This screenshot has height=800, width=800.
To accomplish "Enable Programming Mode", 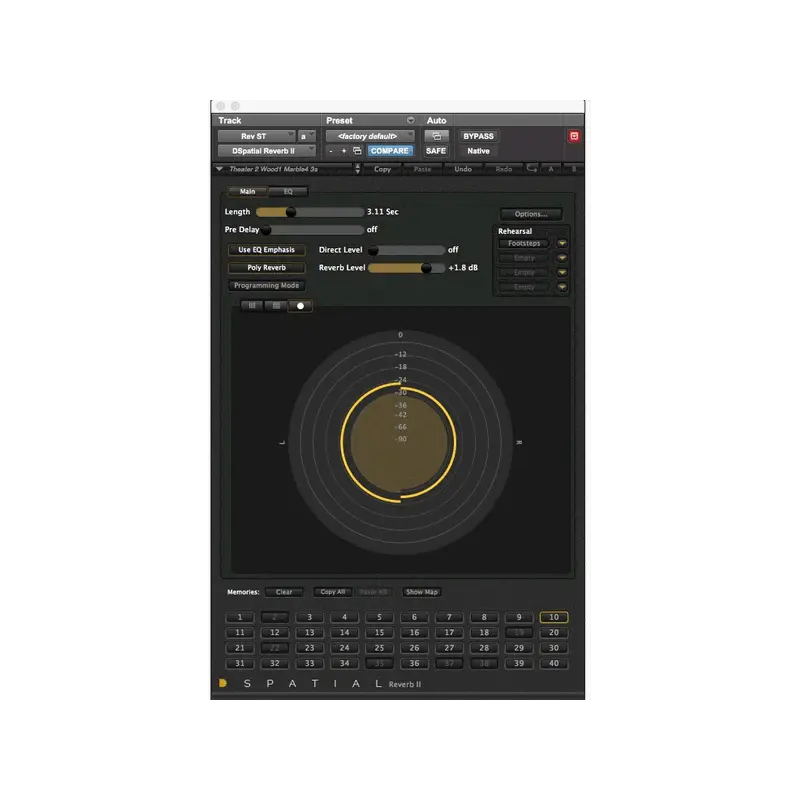I will click(266, 285).
